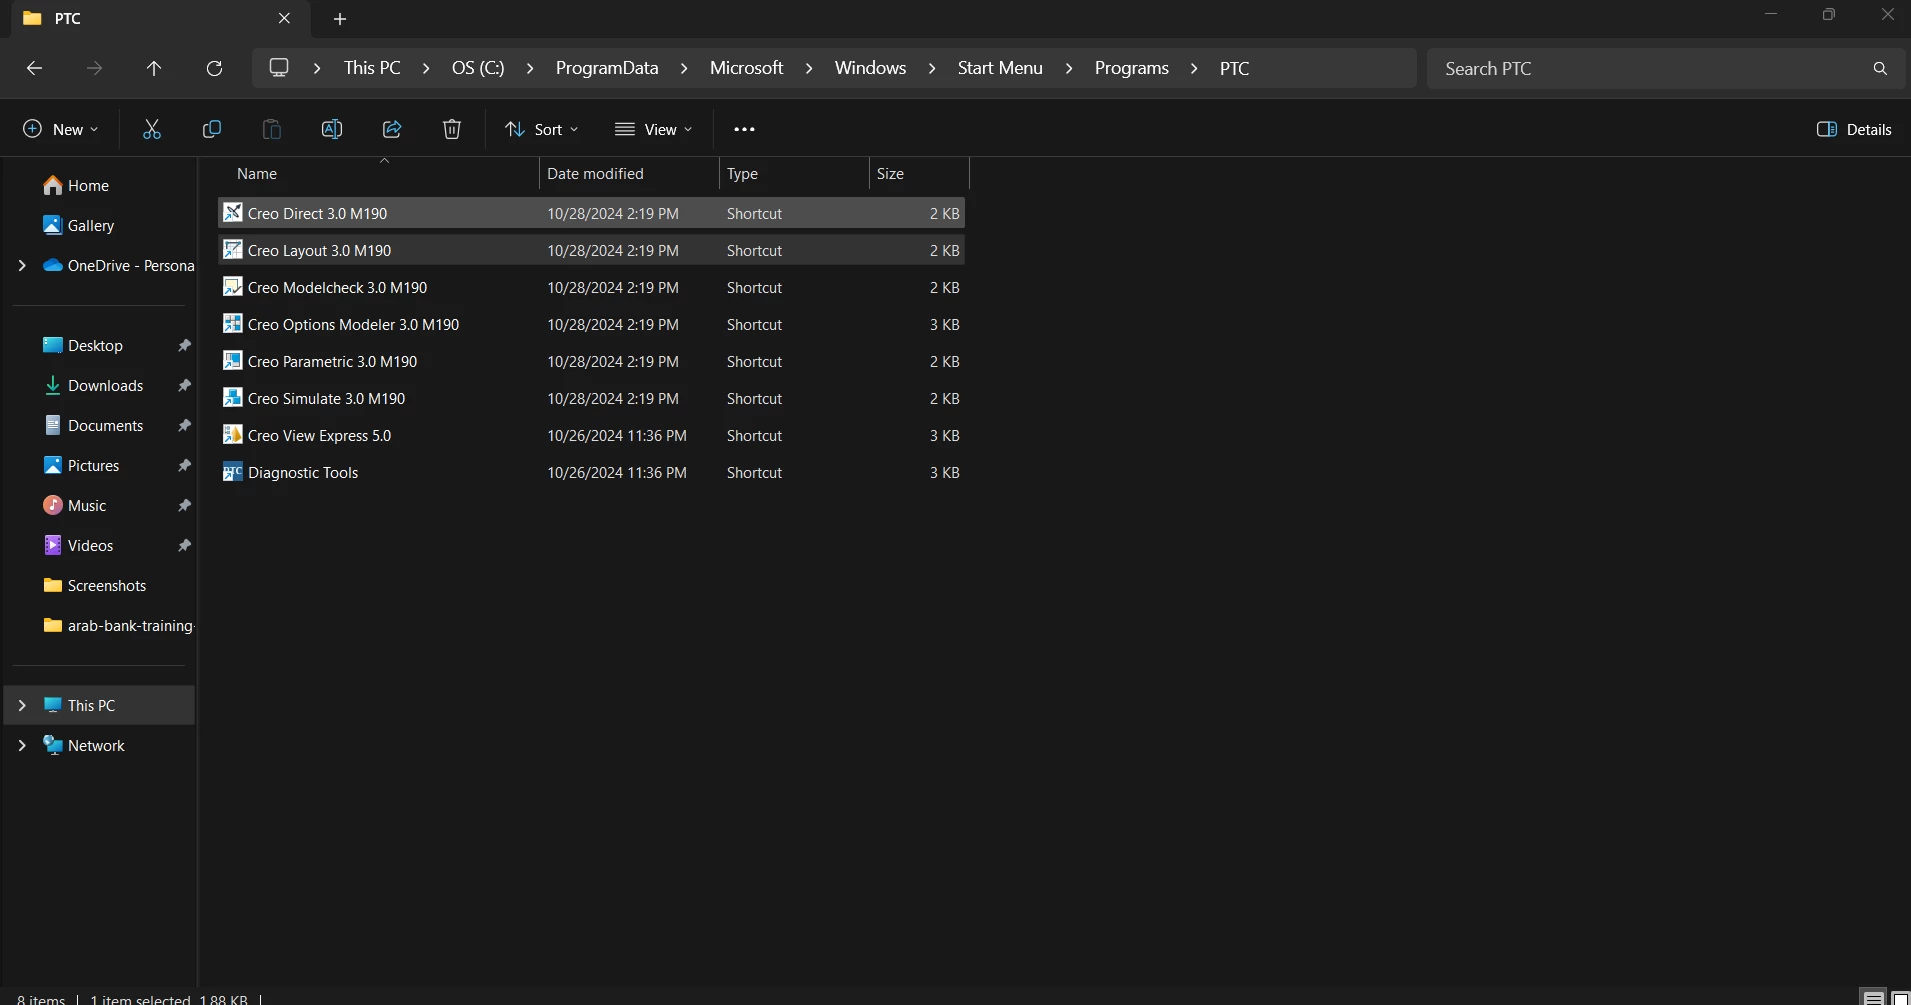
Task: Switch to details list view icon
Action: pyautogui.click(x=1873, y=997)
